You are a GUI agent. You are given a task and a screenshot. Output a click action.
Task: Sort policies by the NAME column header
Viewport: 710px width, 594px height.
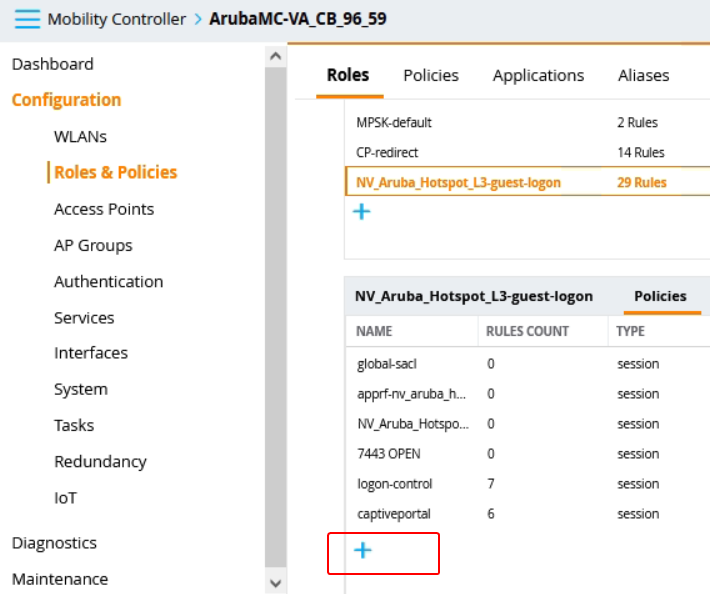point(374,331)
